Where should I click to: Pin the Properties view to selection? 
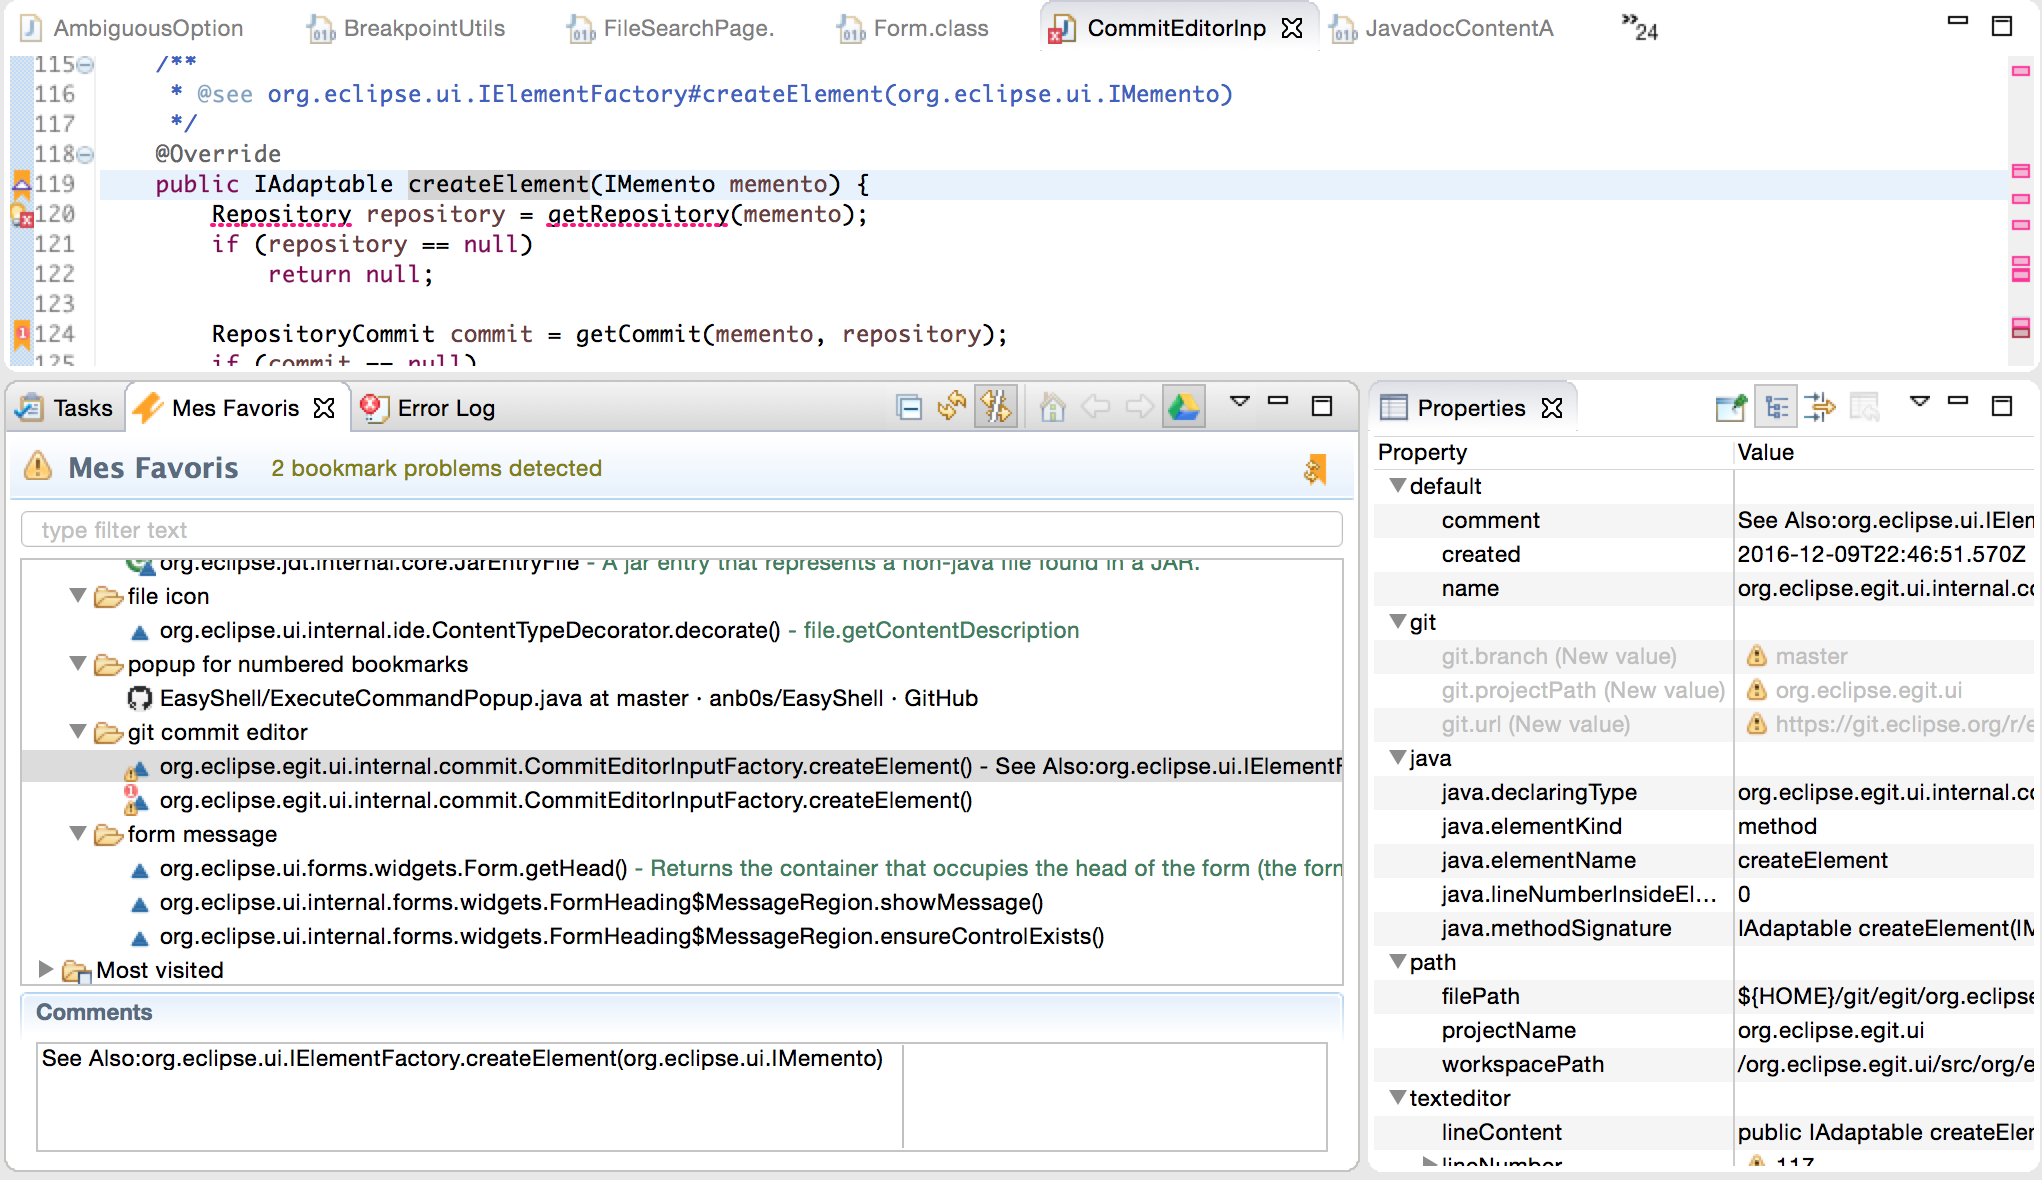(1730, 407)
